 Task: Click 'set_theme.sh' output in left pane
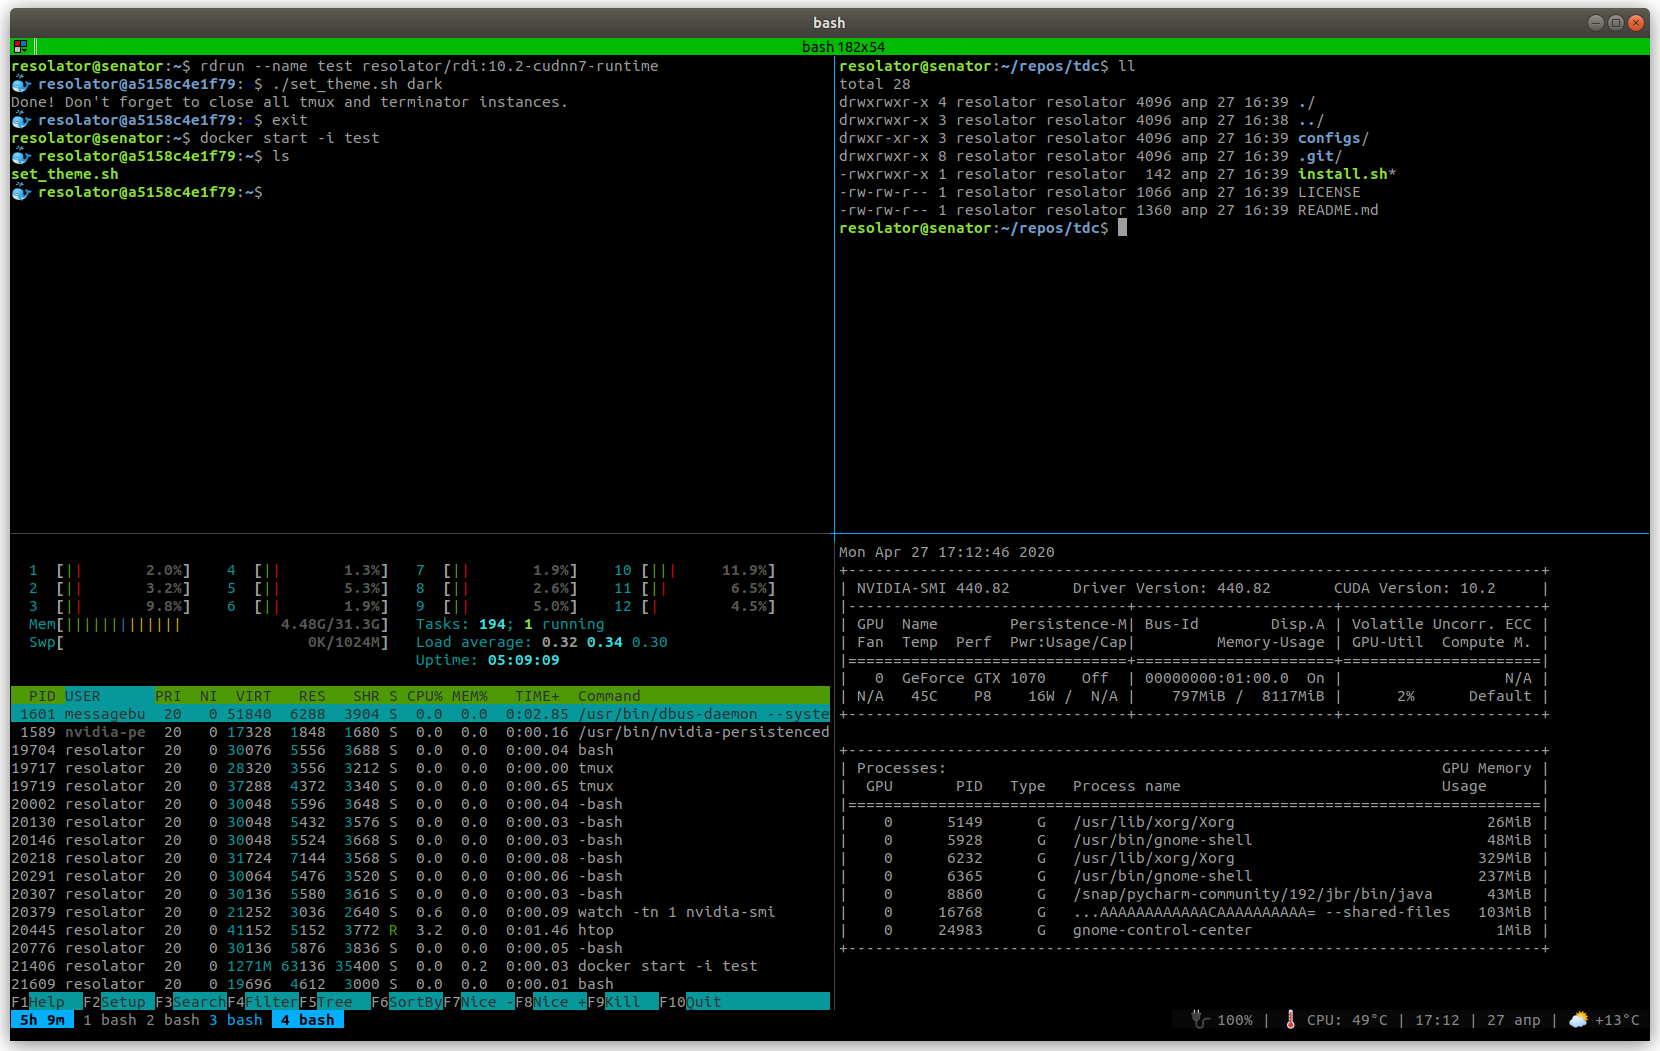65,174
